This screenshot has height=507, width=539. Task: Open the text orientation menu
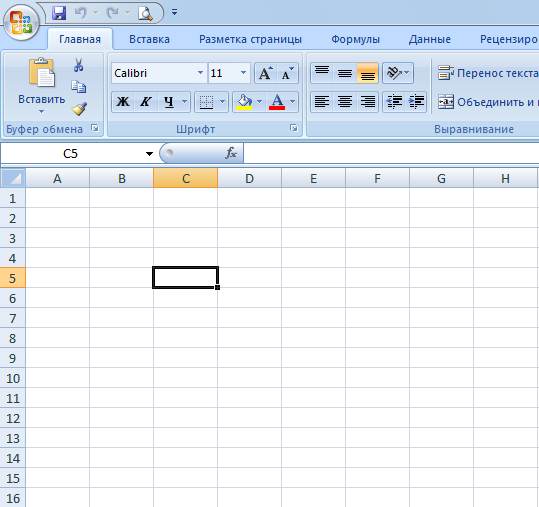click(x=398, y=73)
